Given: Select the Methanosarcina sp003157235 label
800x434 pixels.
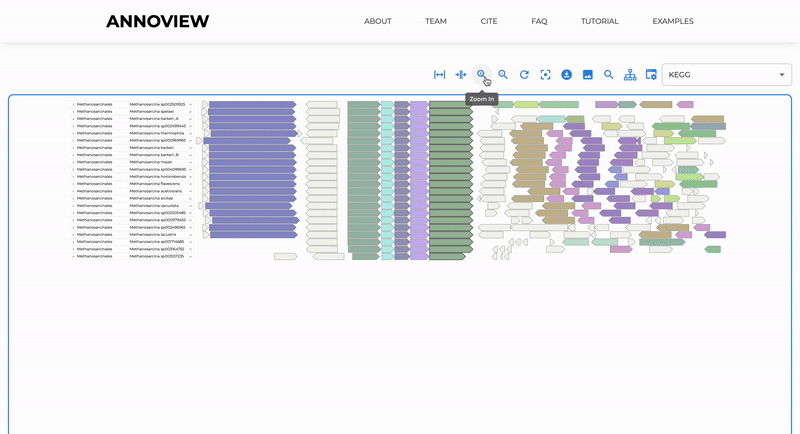Looking at the screenshot, I should click(x=157, y=256).
